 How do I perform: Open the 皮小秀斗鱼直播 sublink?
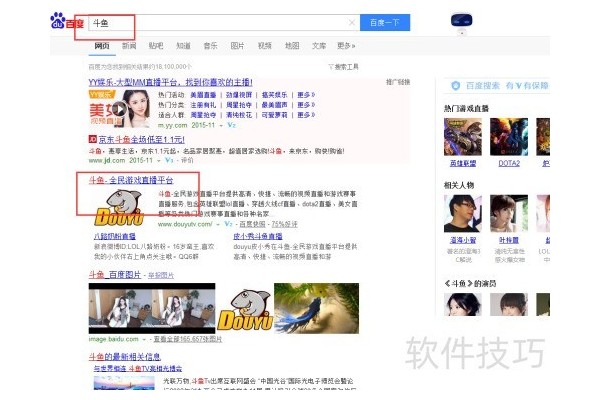pyautogui.click(x=258, y=236)
